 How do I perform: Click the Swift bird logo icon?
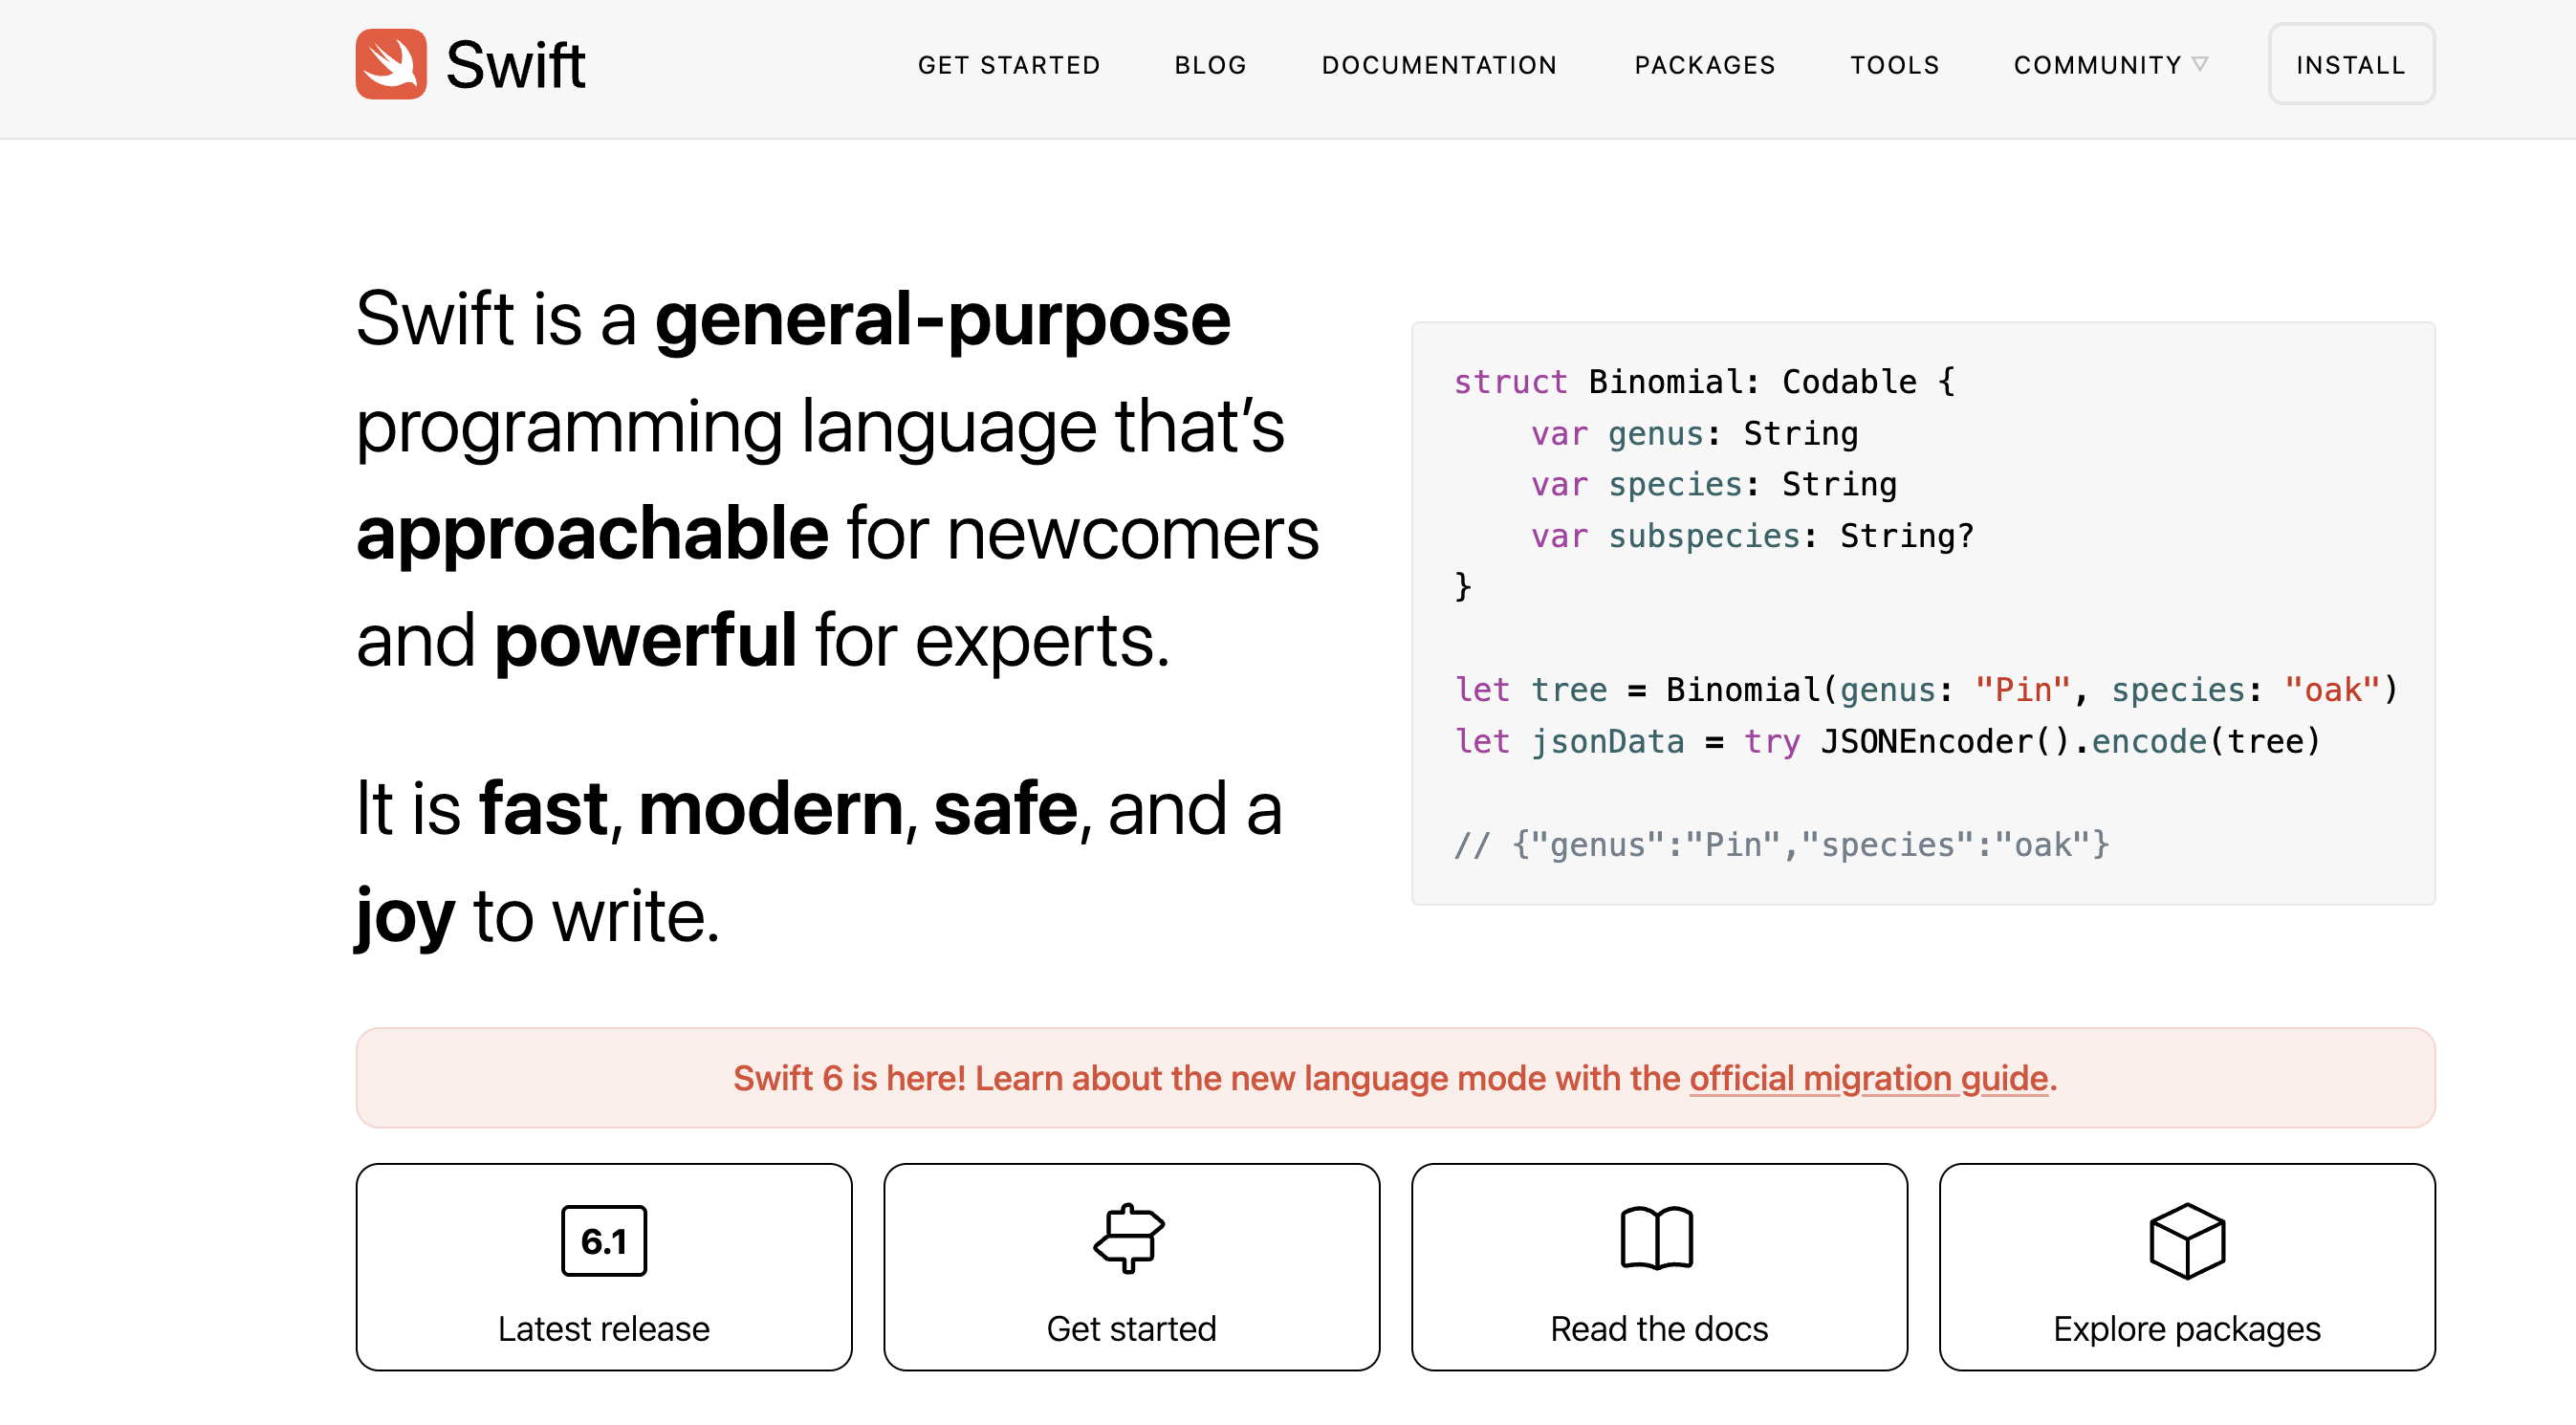tap(391, 64)
